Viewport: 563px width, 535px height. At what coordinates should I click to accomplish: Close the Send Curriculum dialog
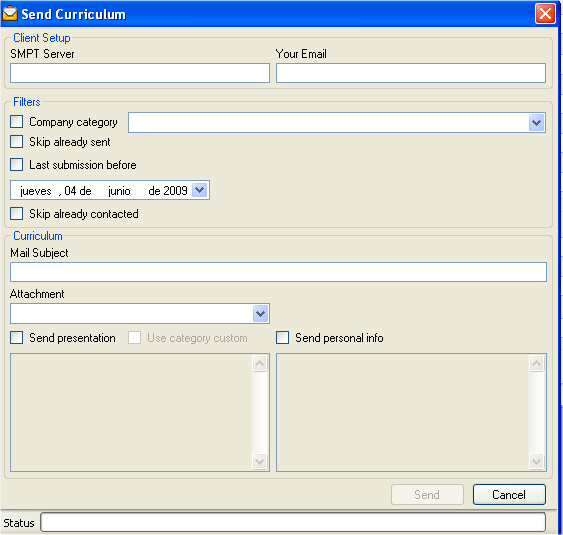[x=545, y=14]
